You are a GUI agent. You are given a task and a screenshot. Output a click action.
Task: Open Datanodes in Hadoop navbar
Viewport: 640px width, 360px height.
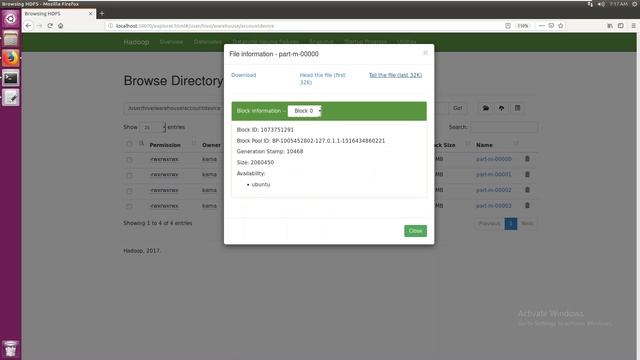coord(208,42)
